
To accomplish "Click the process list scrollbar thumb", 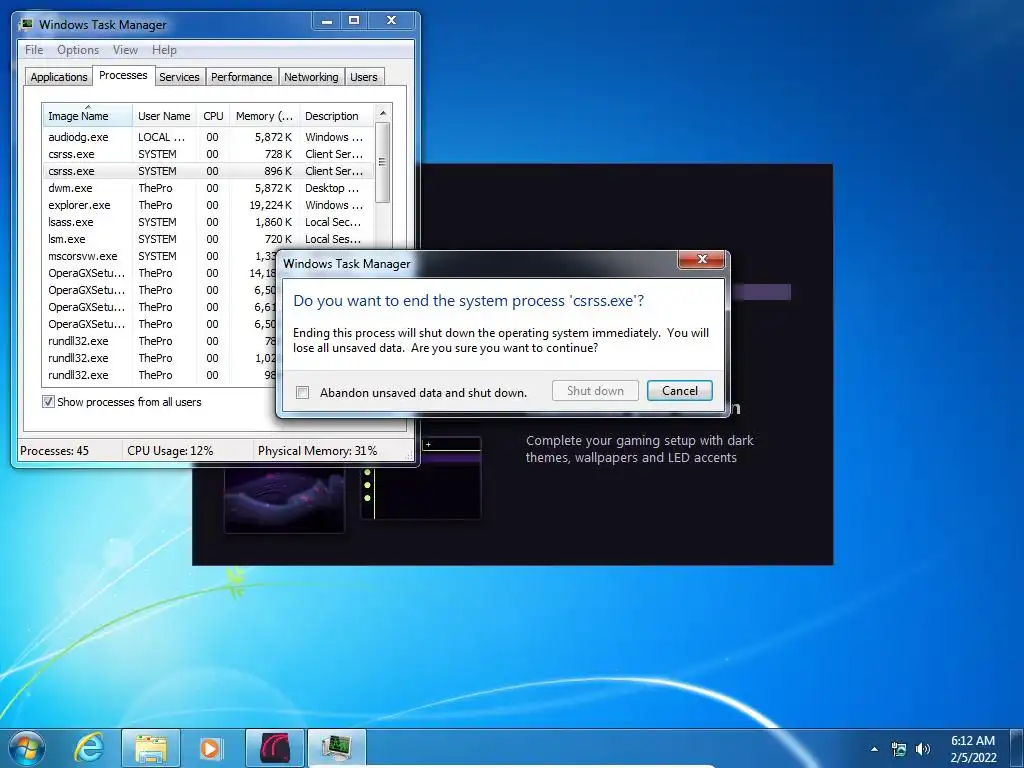I will click(383, 162).
